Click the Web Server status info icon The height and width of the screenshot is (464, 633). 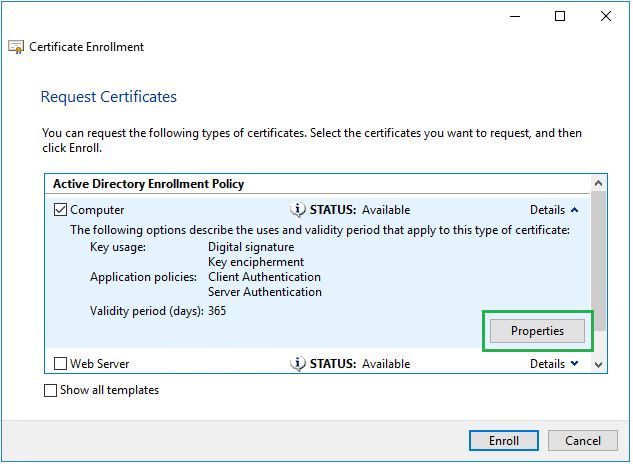point(298,364)
